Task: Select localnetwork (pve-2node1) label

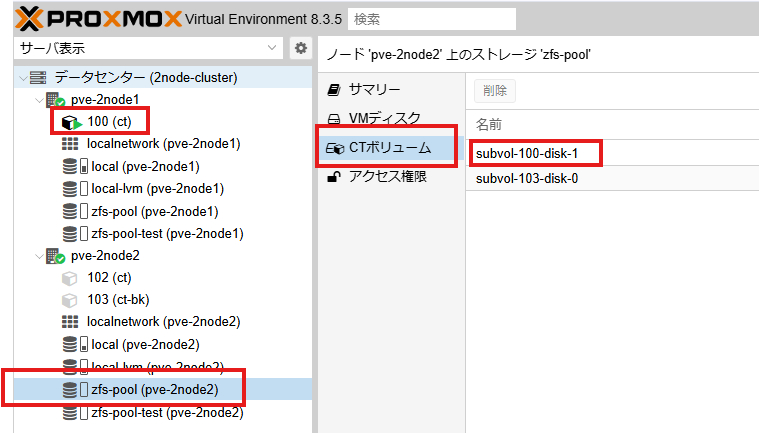Action: pos(164,144)
